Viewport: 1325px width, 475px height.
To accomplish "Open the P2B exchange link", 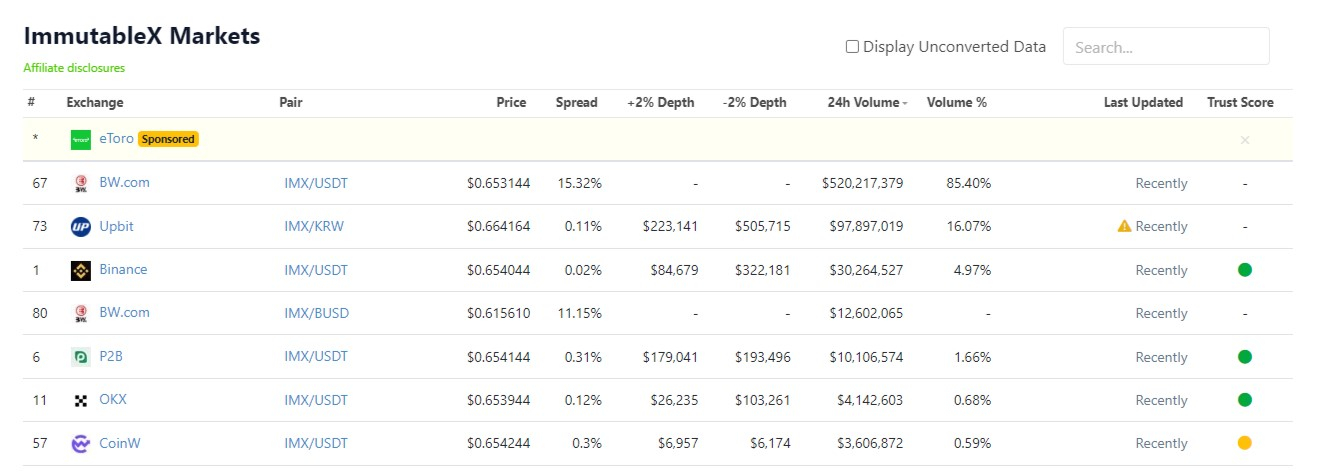I will (110, 356).
